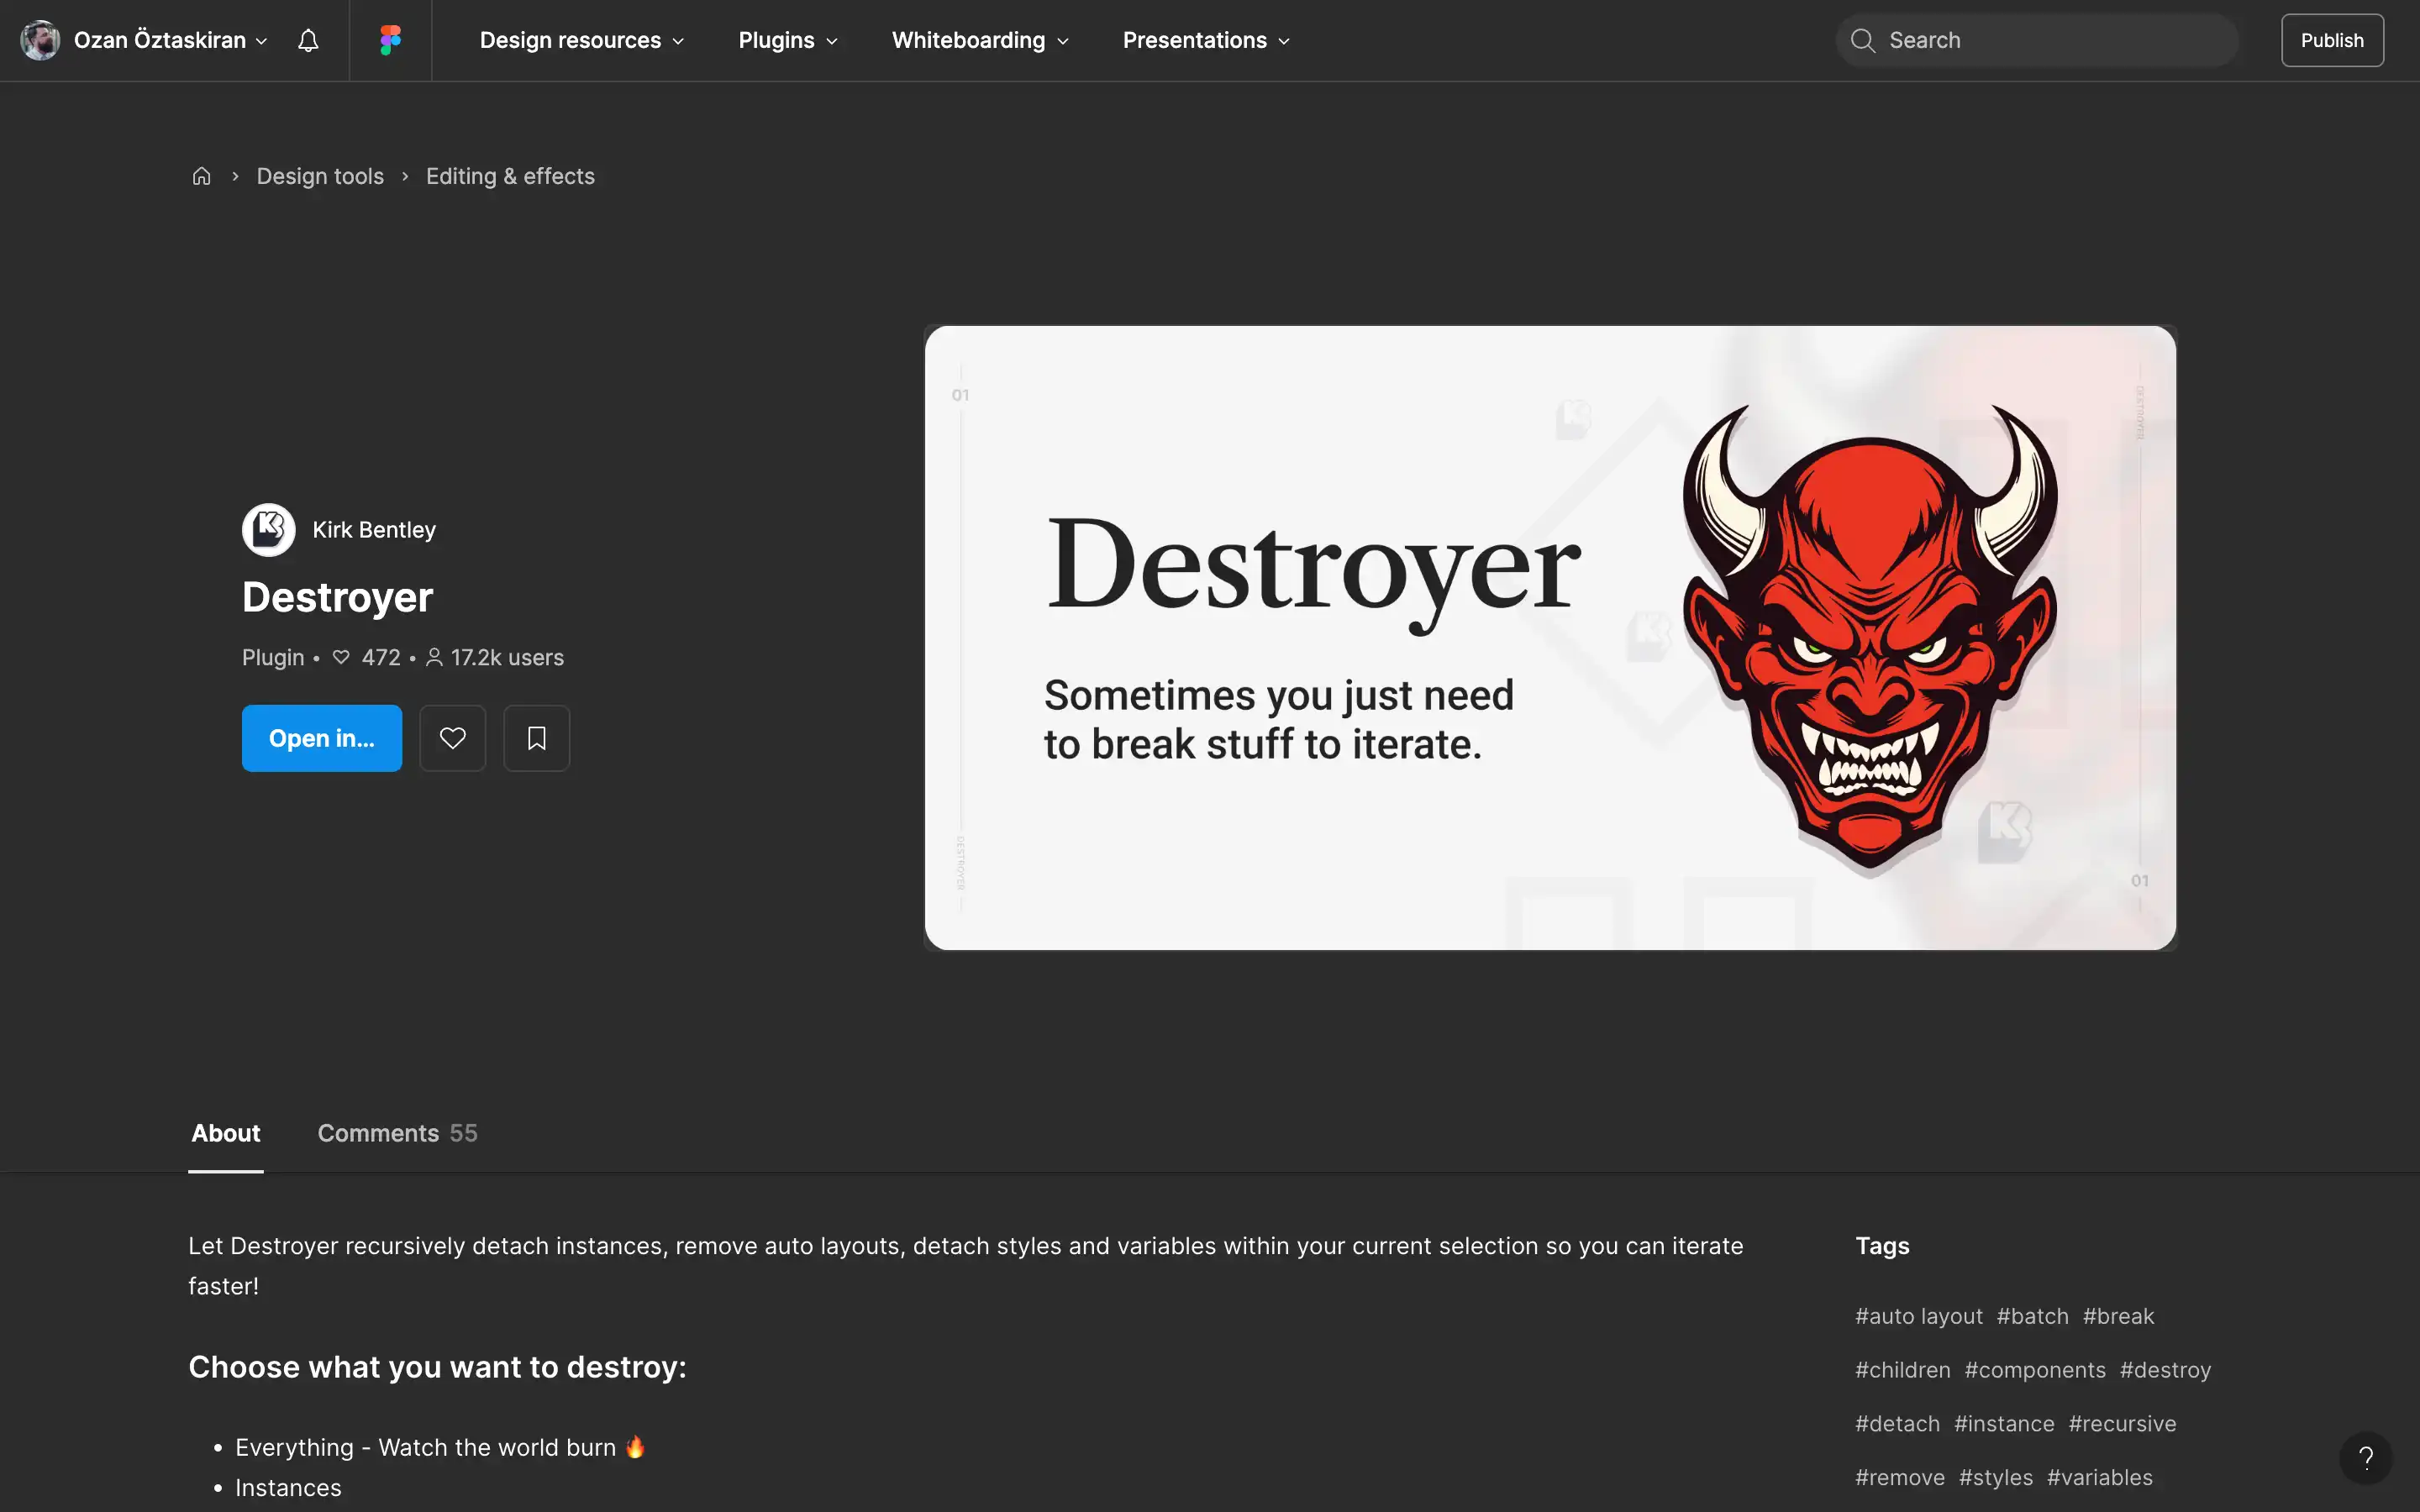Image resolution: width=2420 pixels, height=1512 pixels.
Task: Click the #batch tag
Action: coord(2032,1316)
